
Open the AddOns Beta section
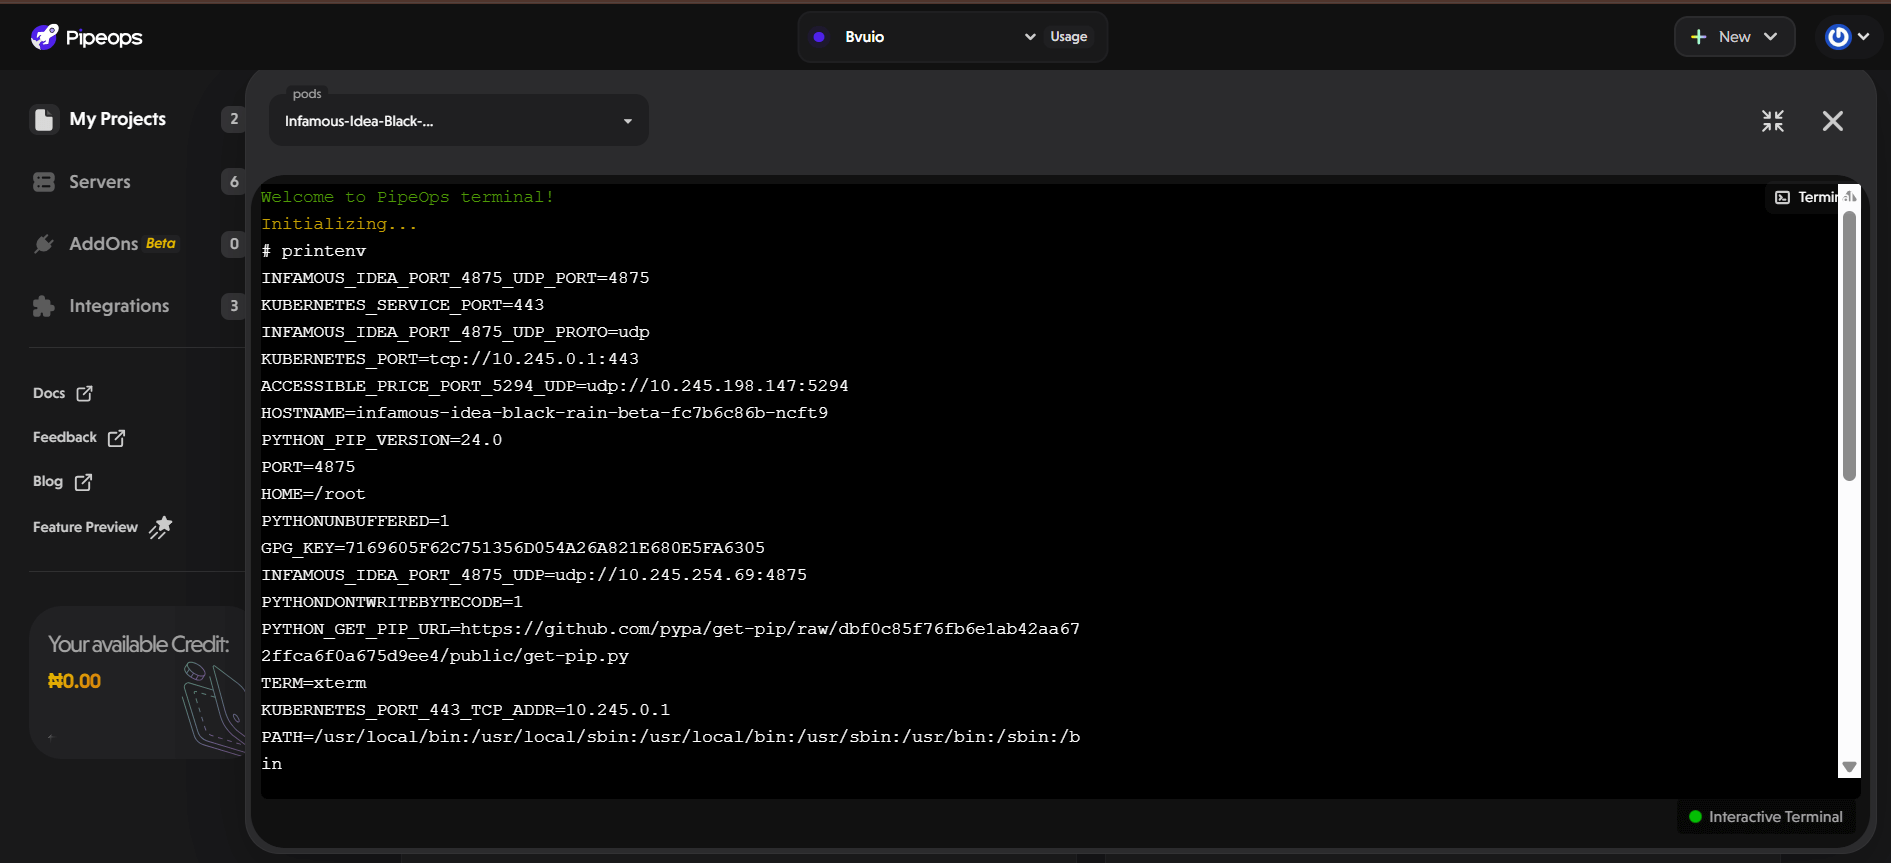pyautogui.click(x=122, y=244)
